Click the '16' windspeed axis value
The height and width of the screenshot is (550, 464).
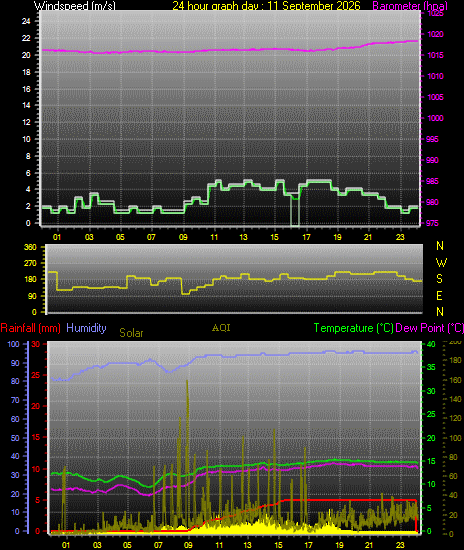coord(26,89)
